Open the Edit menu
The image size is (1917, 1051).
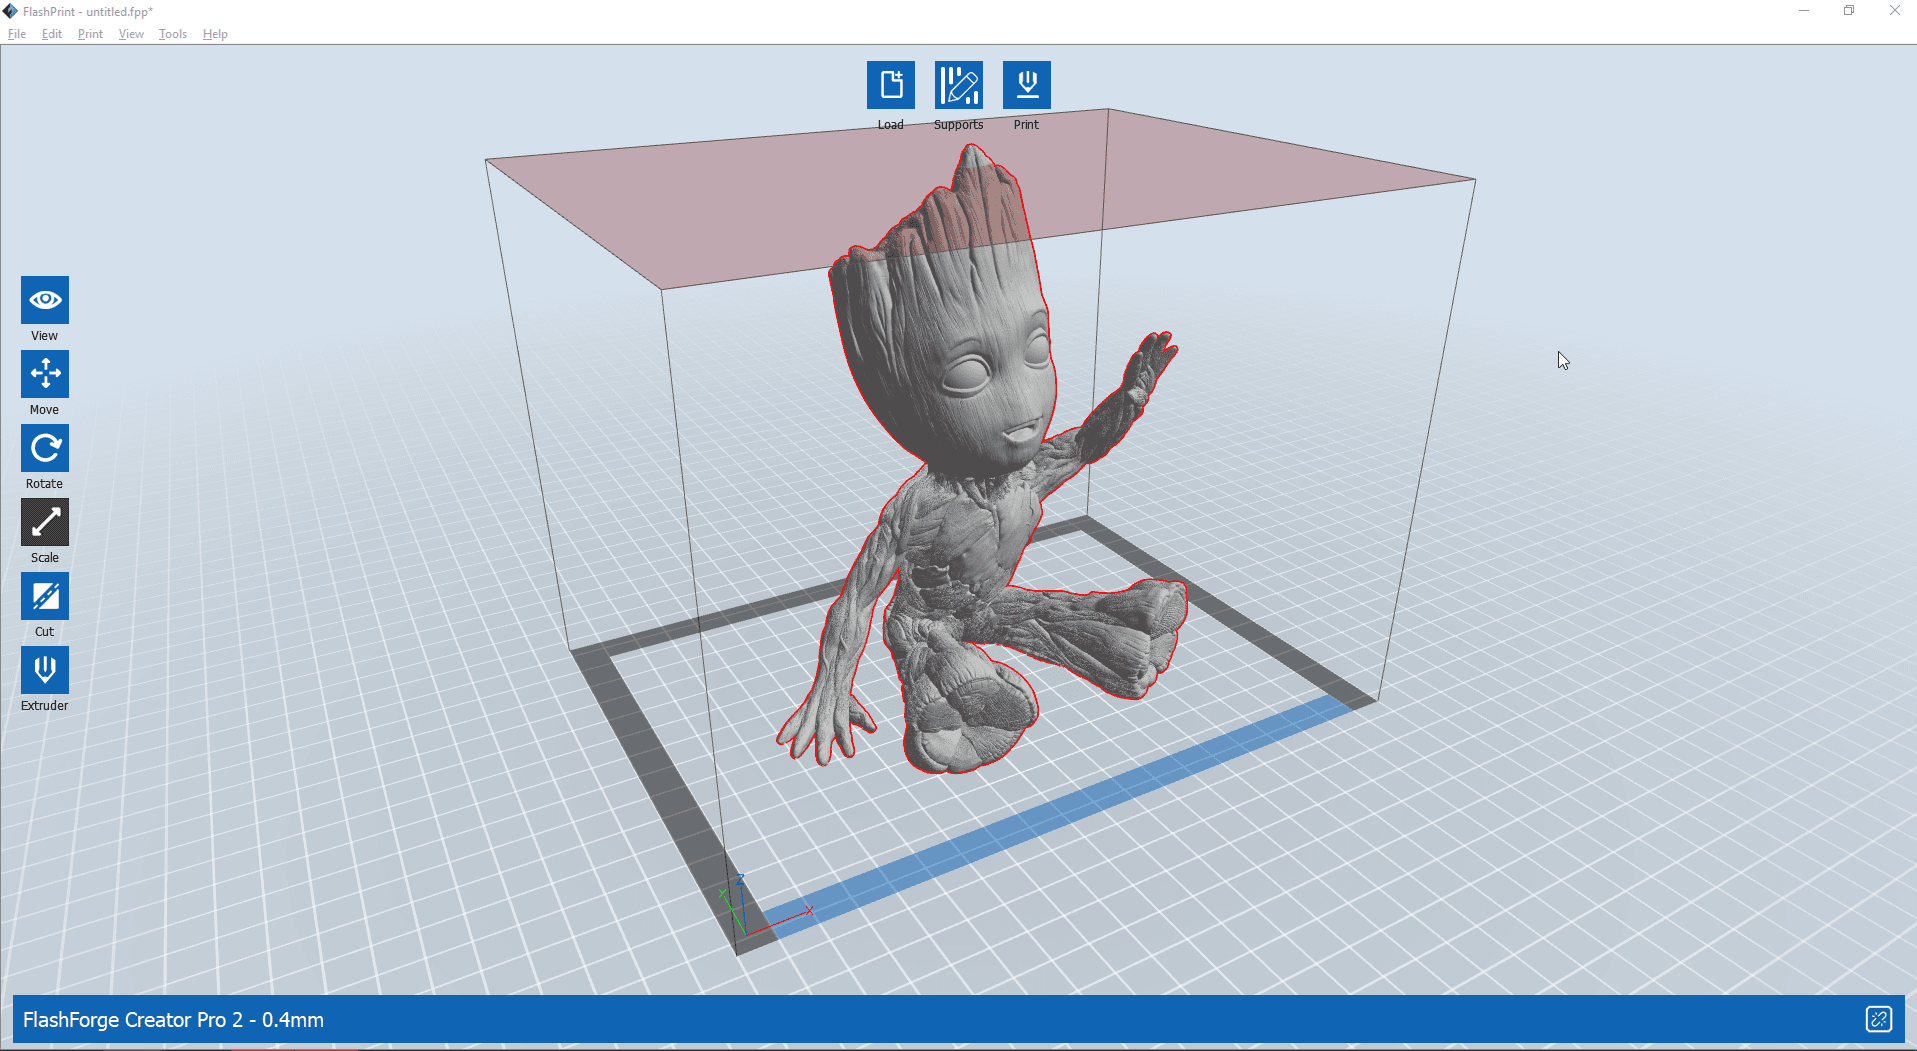pos(51,33)
